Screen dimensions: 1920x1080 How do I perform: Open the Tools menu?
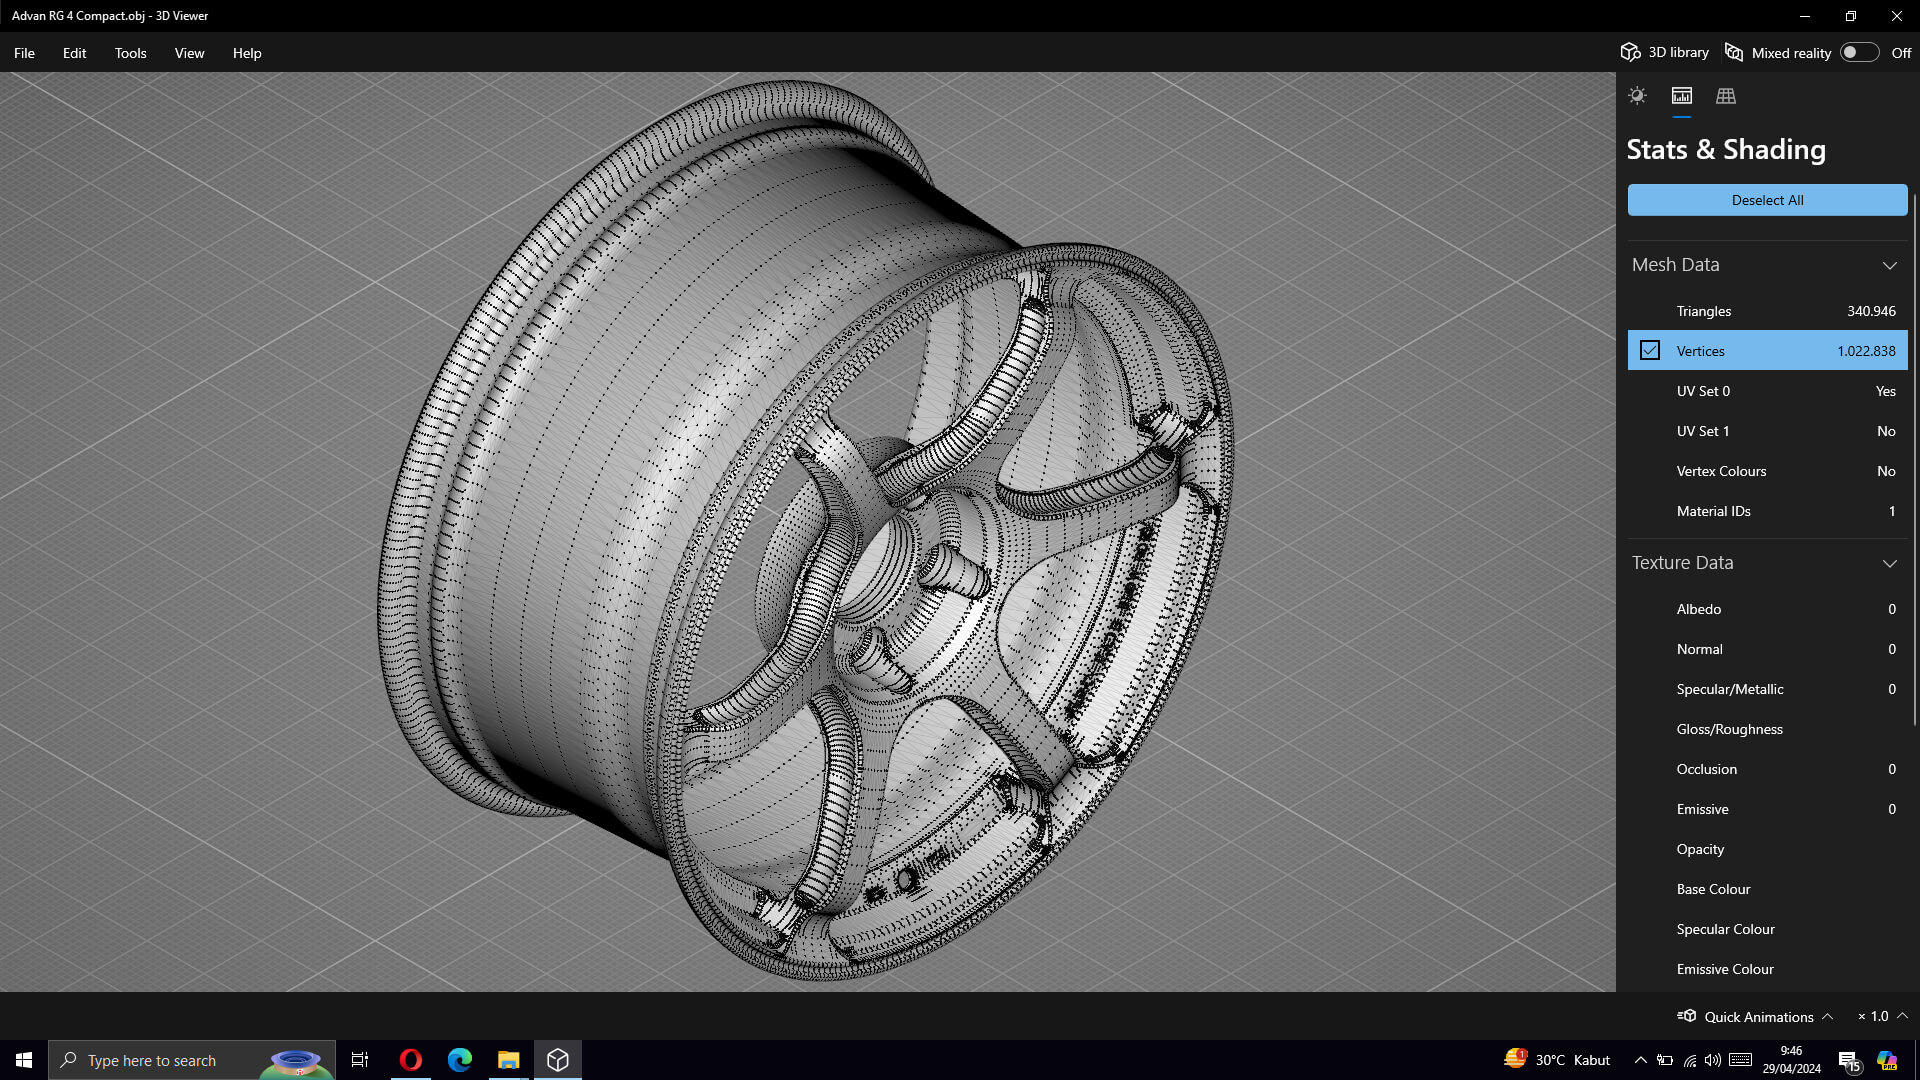tap(130, 53)
